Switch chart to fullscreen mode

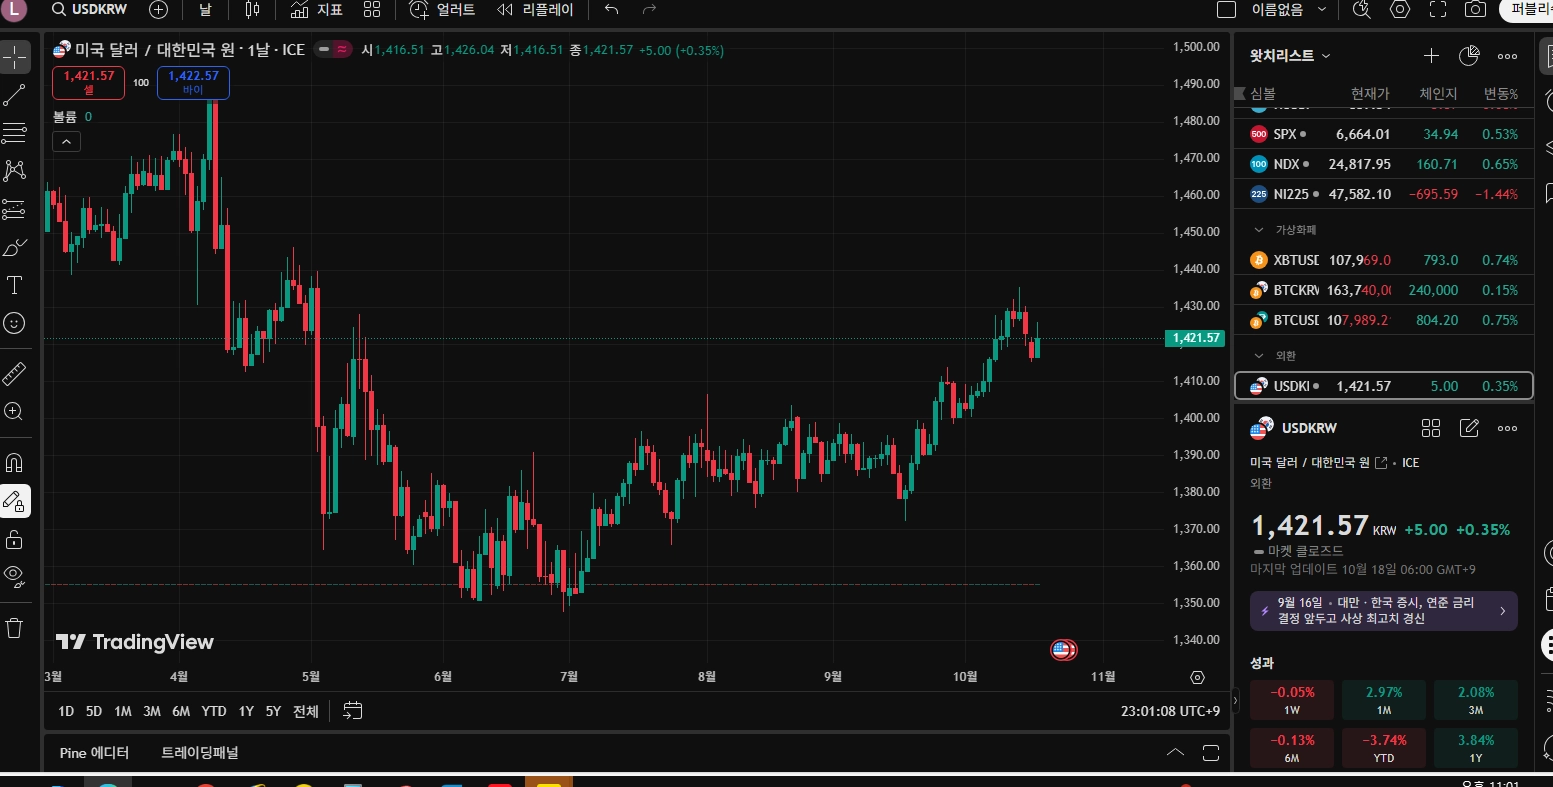coord(1438,9)
